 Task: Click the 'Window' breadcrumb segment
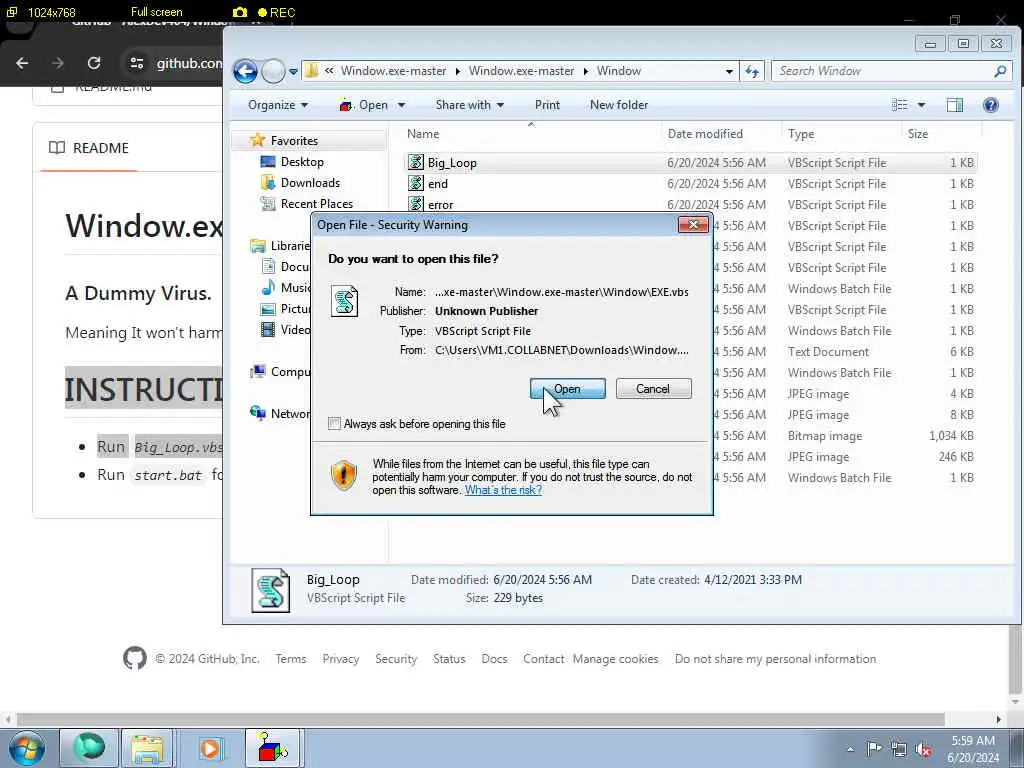618,71
